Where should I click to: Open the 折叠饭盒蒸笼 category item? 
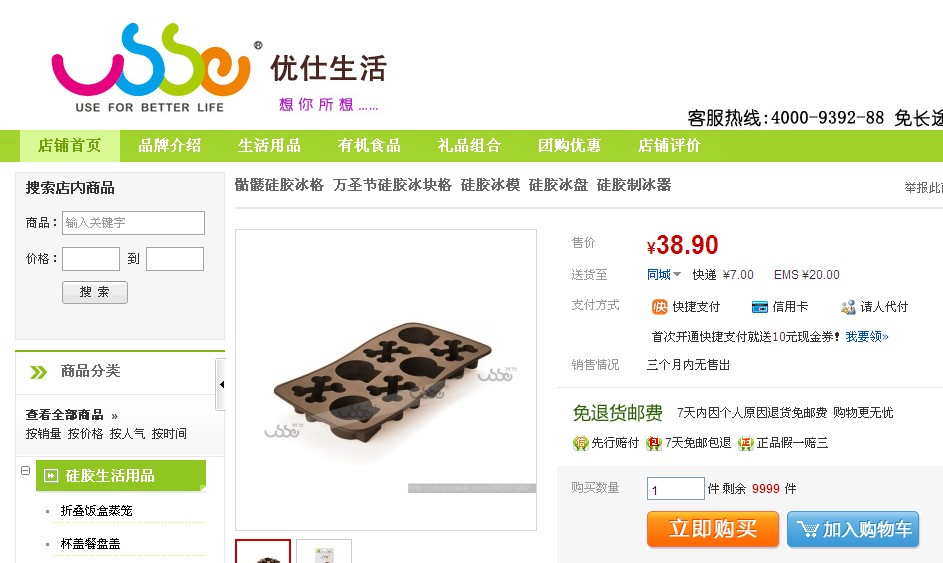96,511
